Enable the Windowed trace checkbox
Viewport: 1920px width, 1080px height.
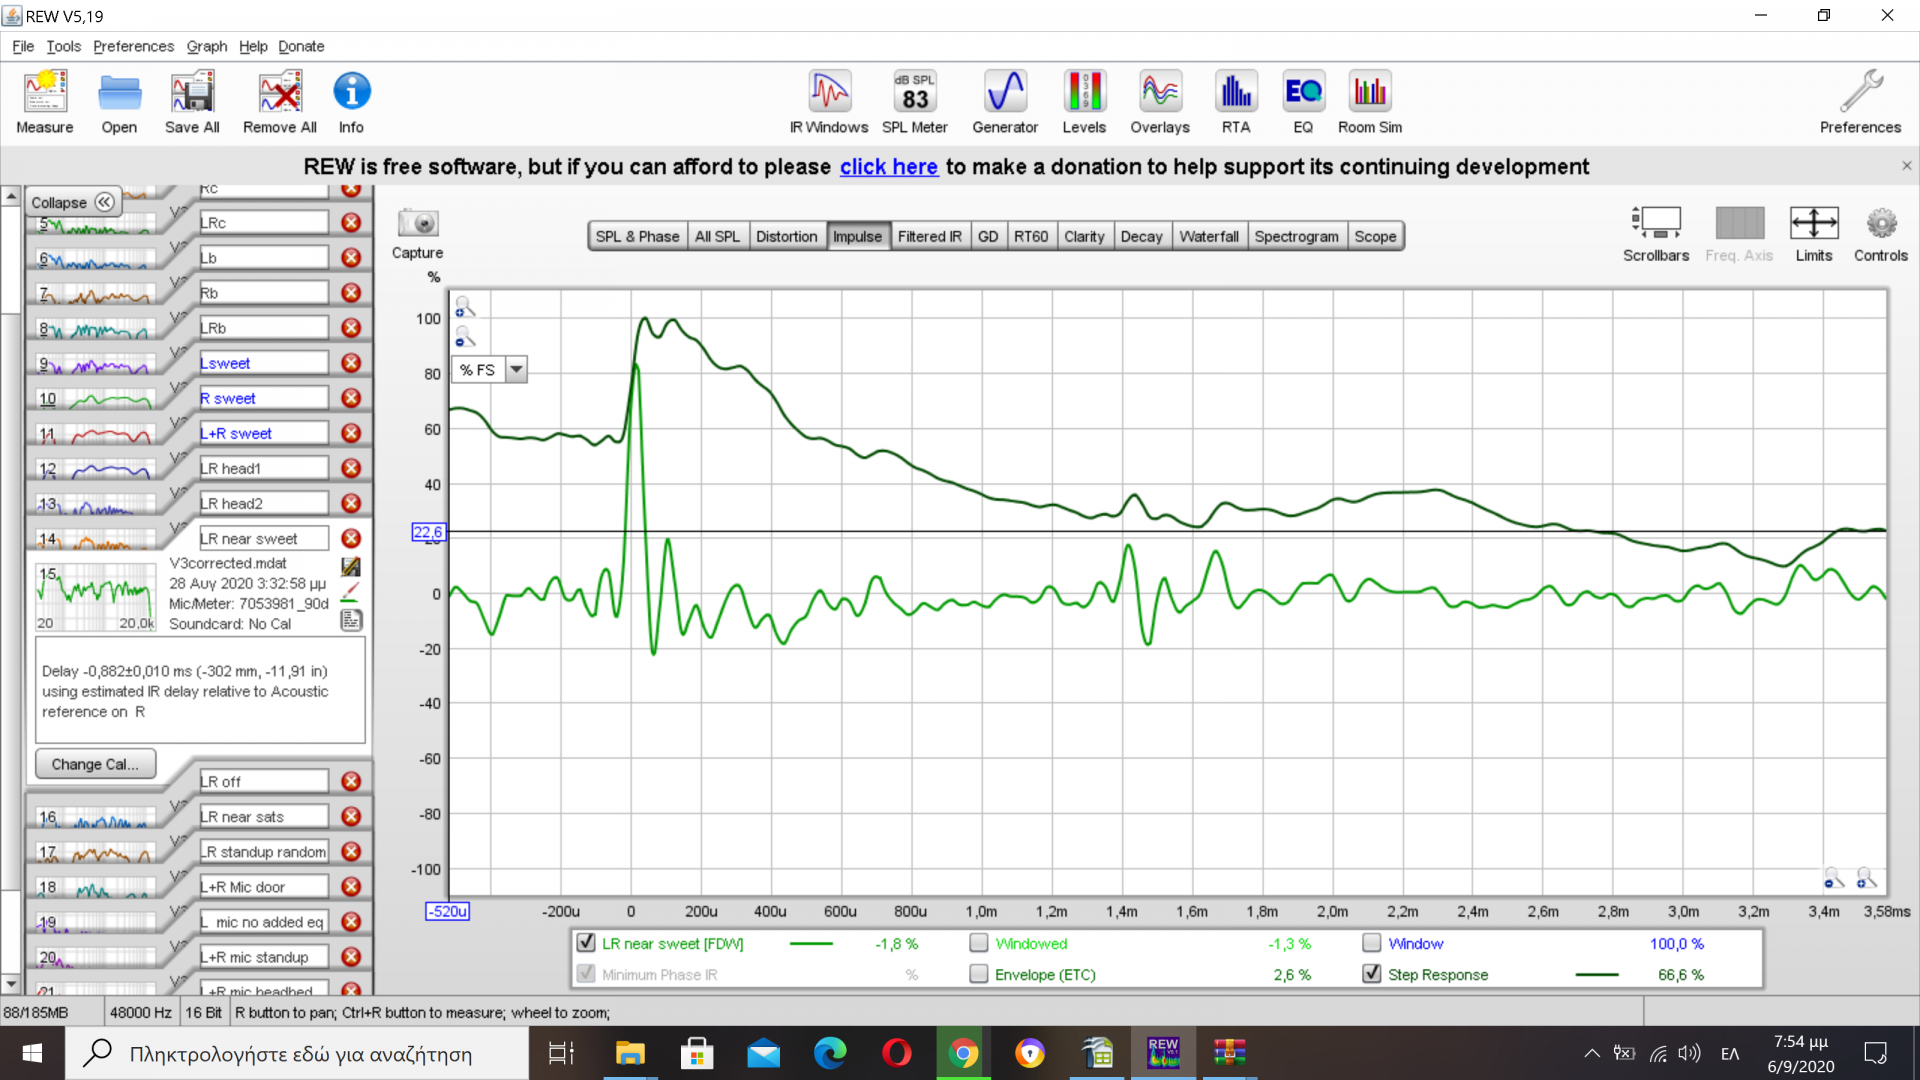click(x=979, y=942)
